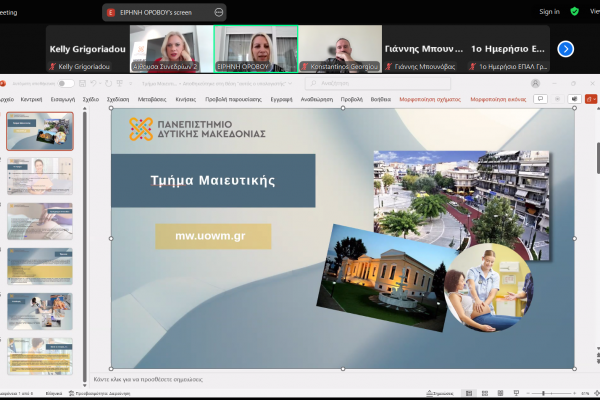Click the redo arrow icon
600x400 pixels.
click(108, 83)
